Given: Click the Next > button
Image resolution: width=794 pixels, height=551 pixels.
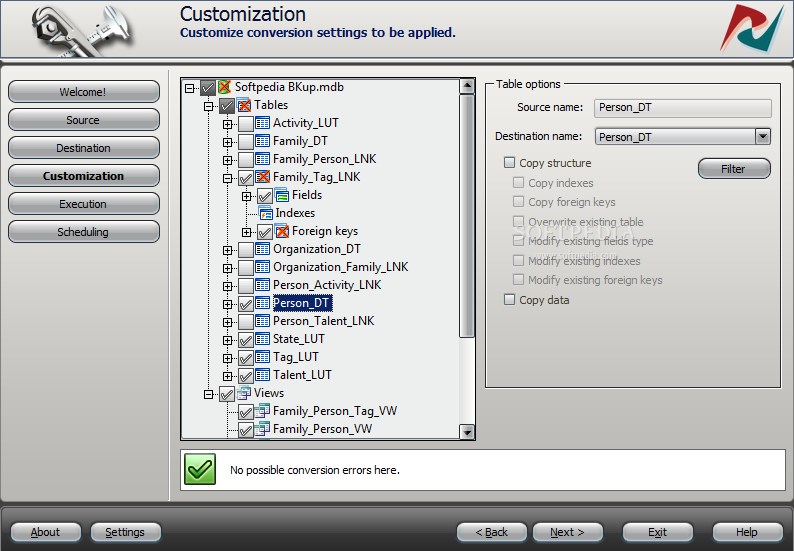Looking at the screenshot, I should point(568,532).
